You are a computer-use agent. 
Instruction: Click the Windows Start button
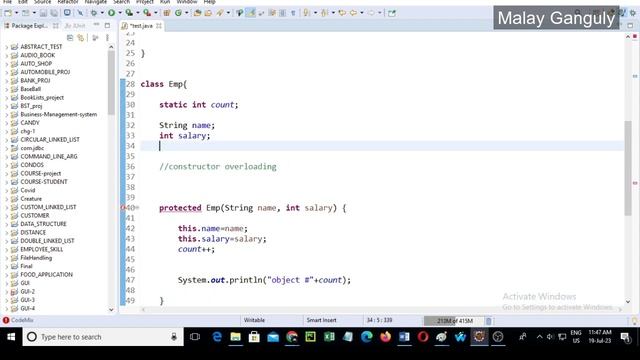[x=11, y=337]
